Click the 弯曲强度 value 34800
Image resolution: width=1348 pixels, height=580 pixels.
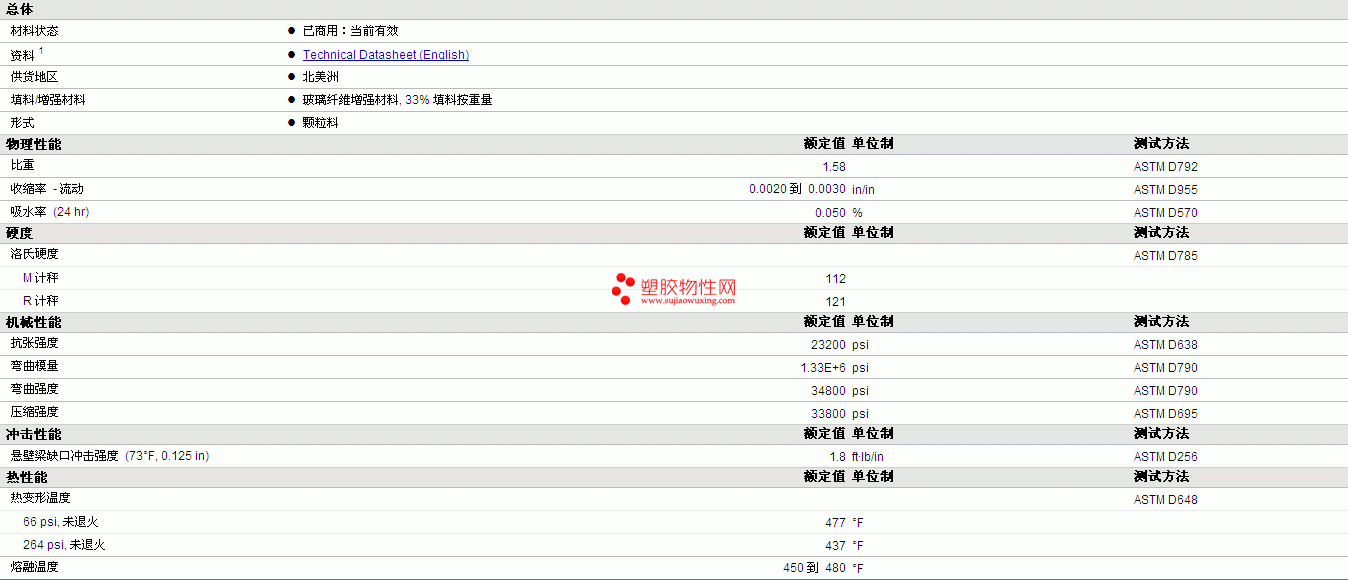(829, 391)
